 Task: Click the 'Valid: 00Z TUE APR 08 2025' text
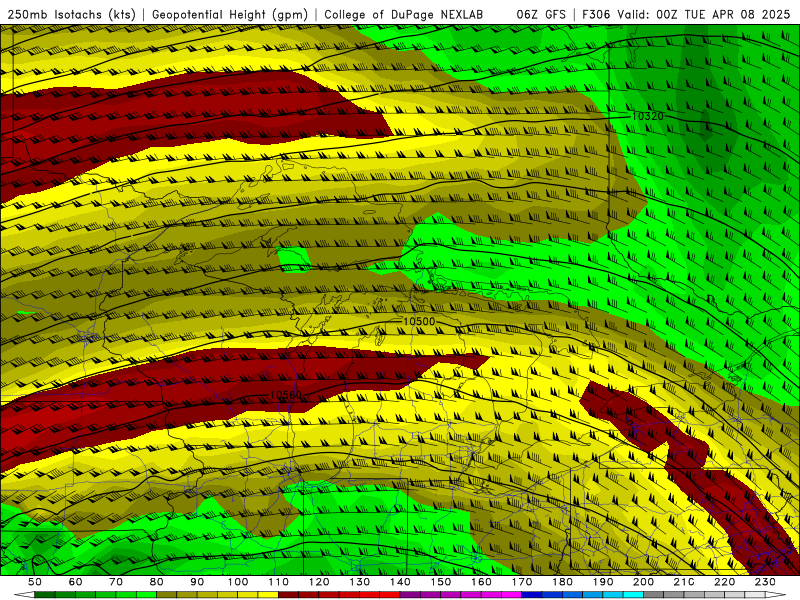704,15
